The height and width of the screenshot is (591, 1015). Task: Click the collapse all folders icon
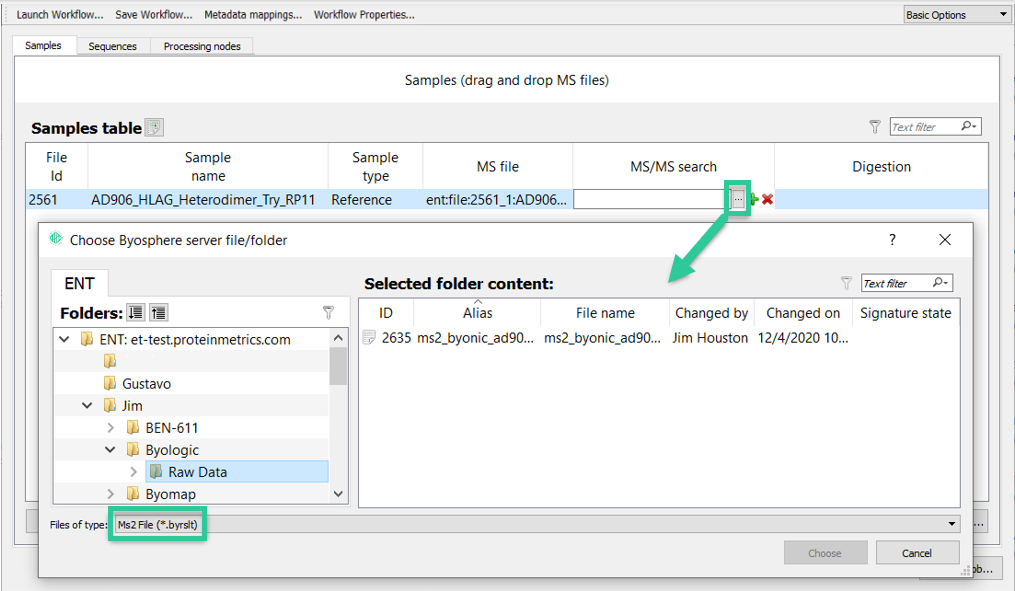point(159,313)
